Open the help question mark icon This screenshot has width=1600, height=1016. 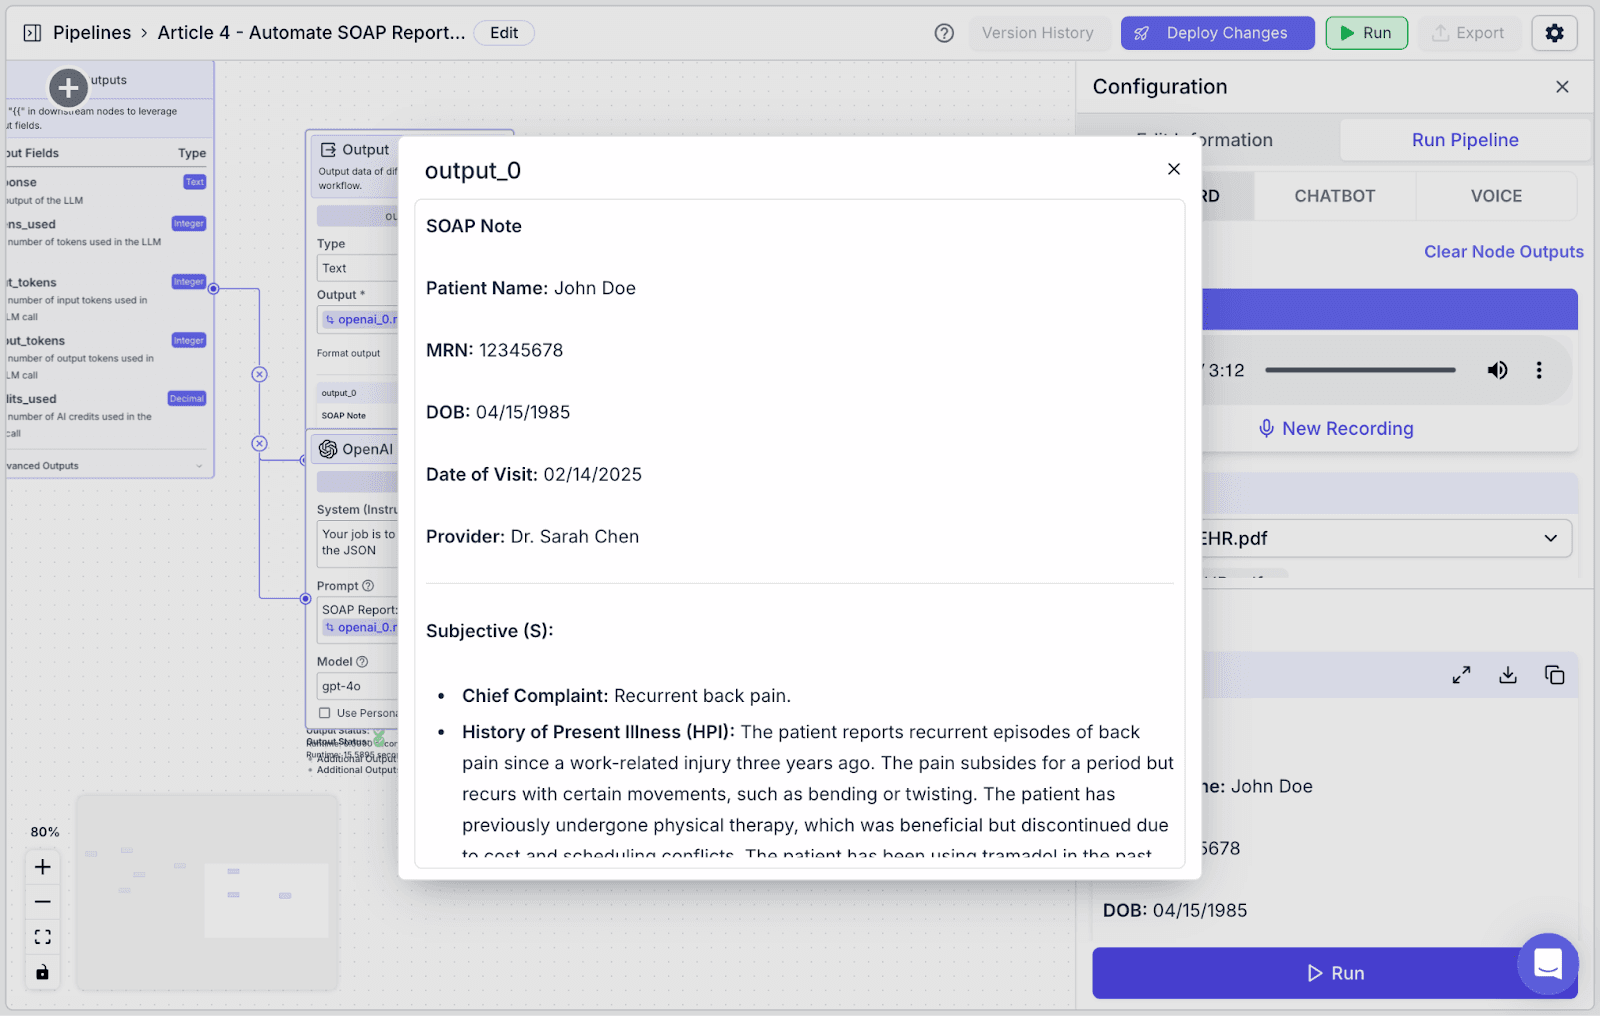(x=944, y=33)
